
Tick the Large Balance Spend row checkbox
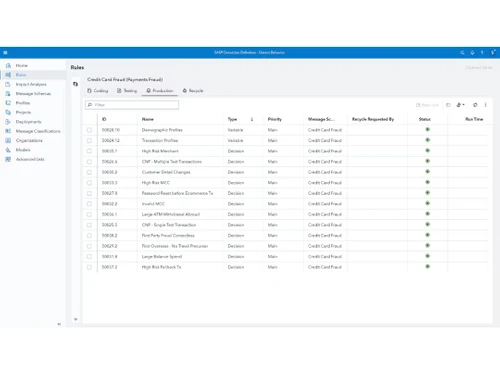[x=89, y=257]
